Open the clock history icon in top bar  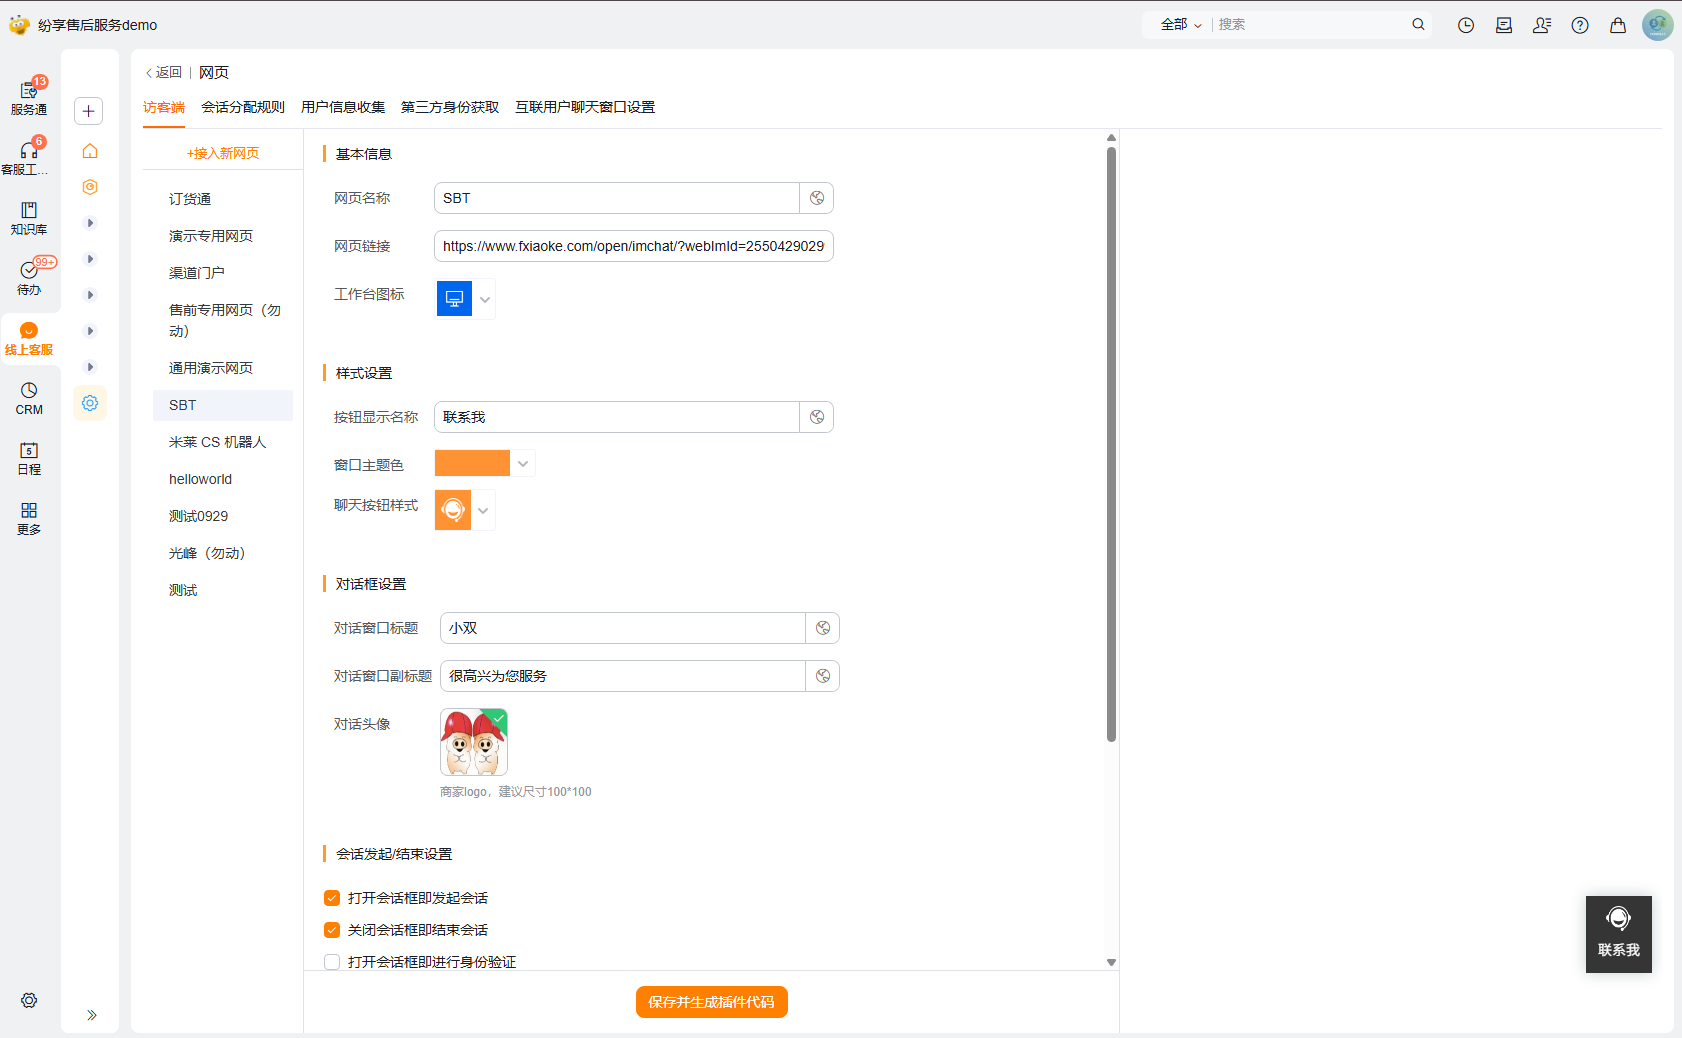click(1466, 26)
